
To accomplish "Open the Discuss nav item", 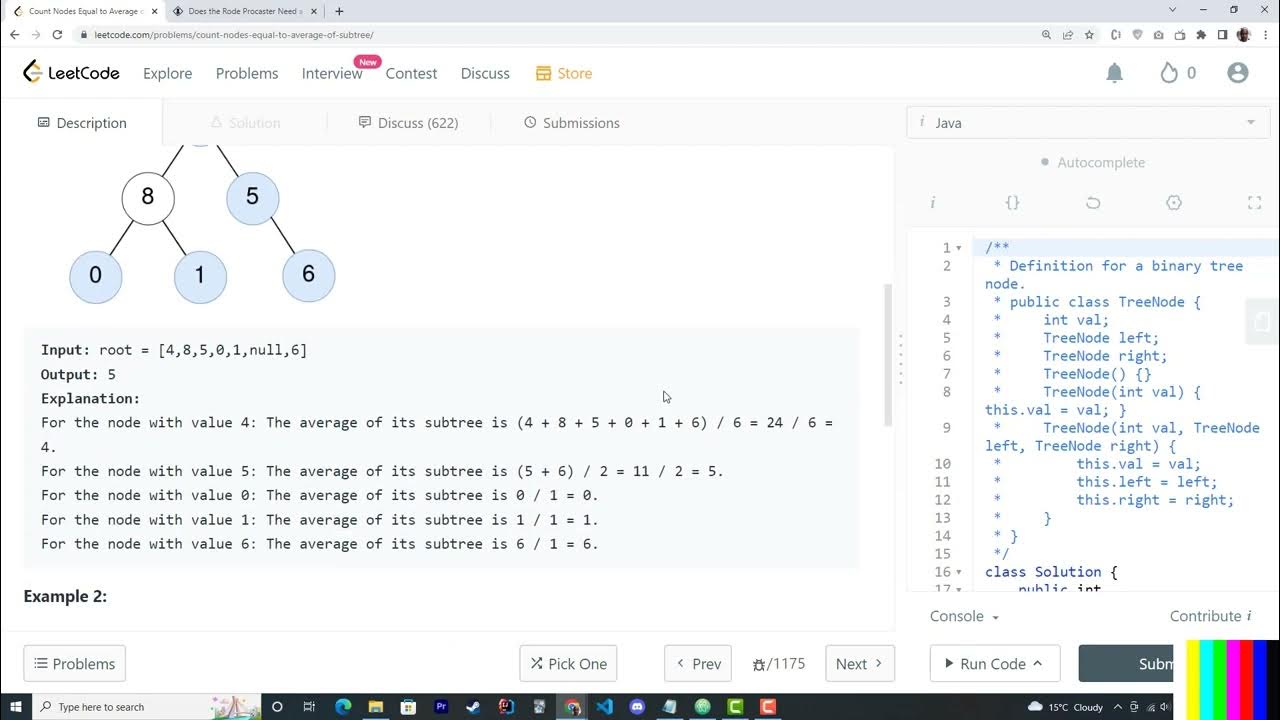I will 485,73.
